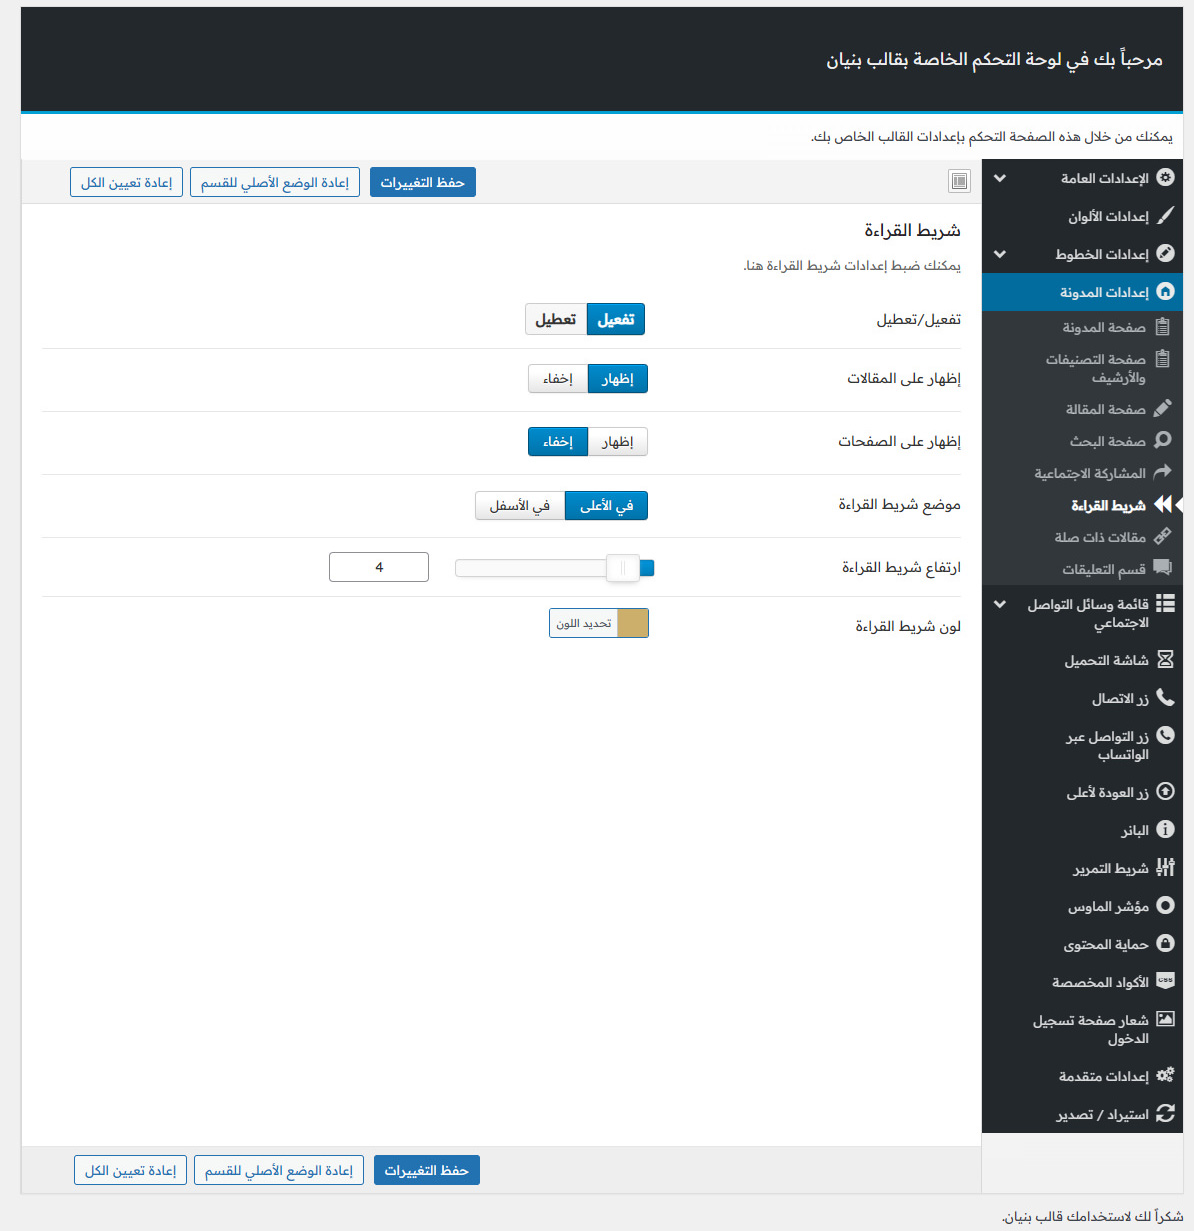Screen dimensions: 1194x1231
Task: Open the صفحة المقالة submenu item
Action: tap(1105, 409)
